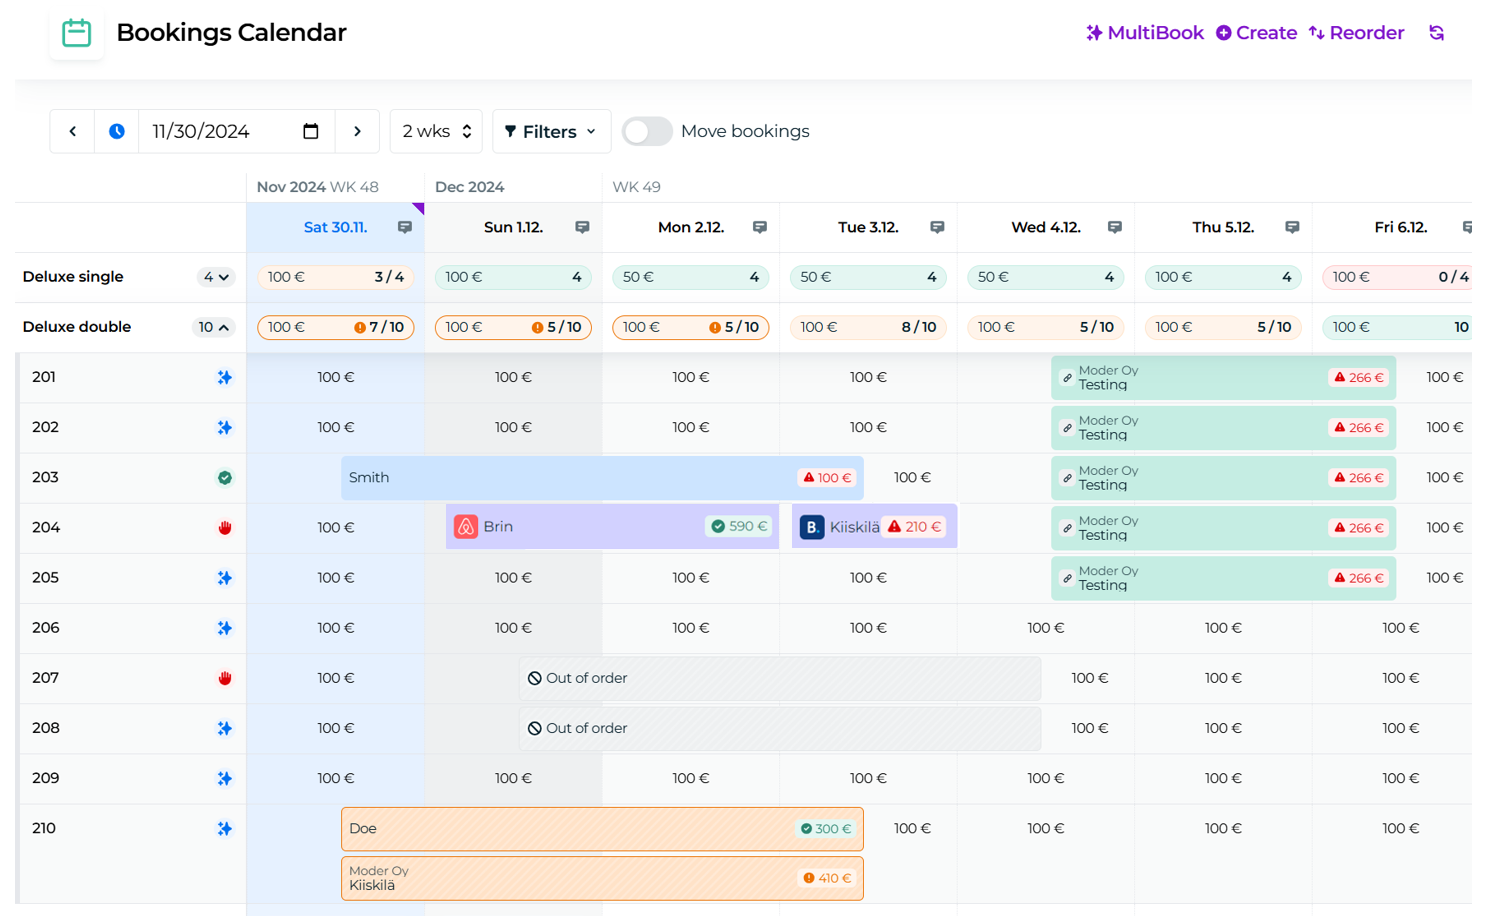Go to the previous date period
The image size is (1486, 916).
pyautogui.click(x=73, y=131)
